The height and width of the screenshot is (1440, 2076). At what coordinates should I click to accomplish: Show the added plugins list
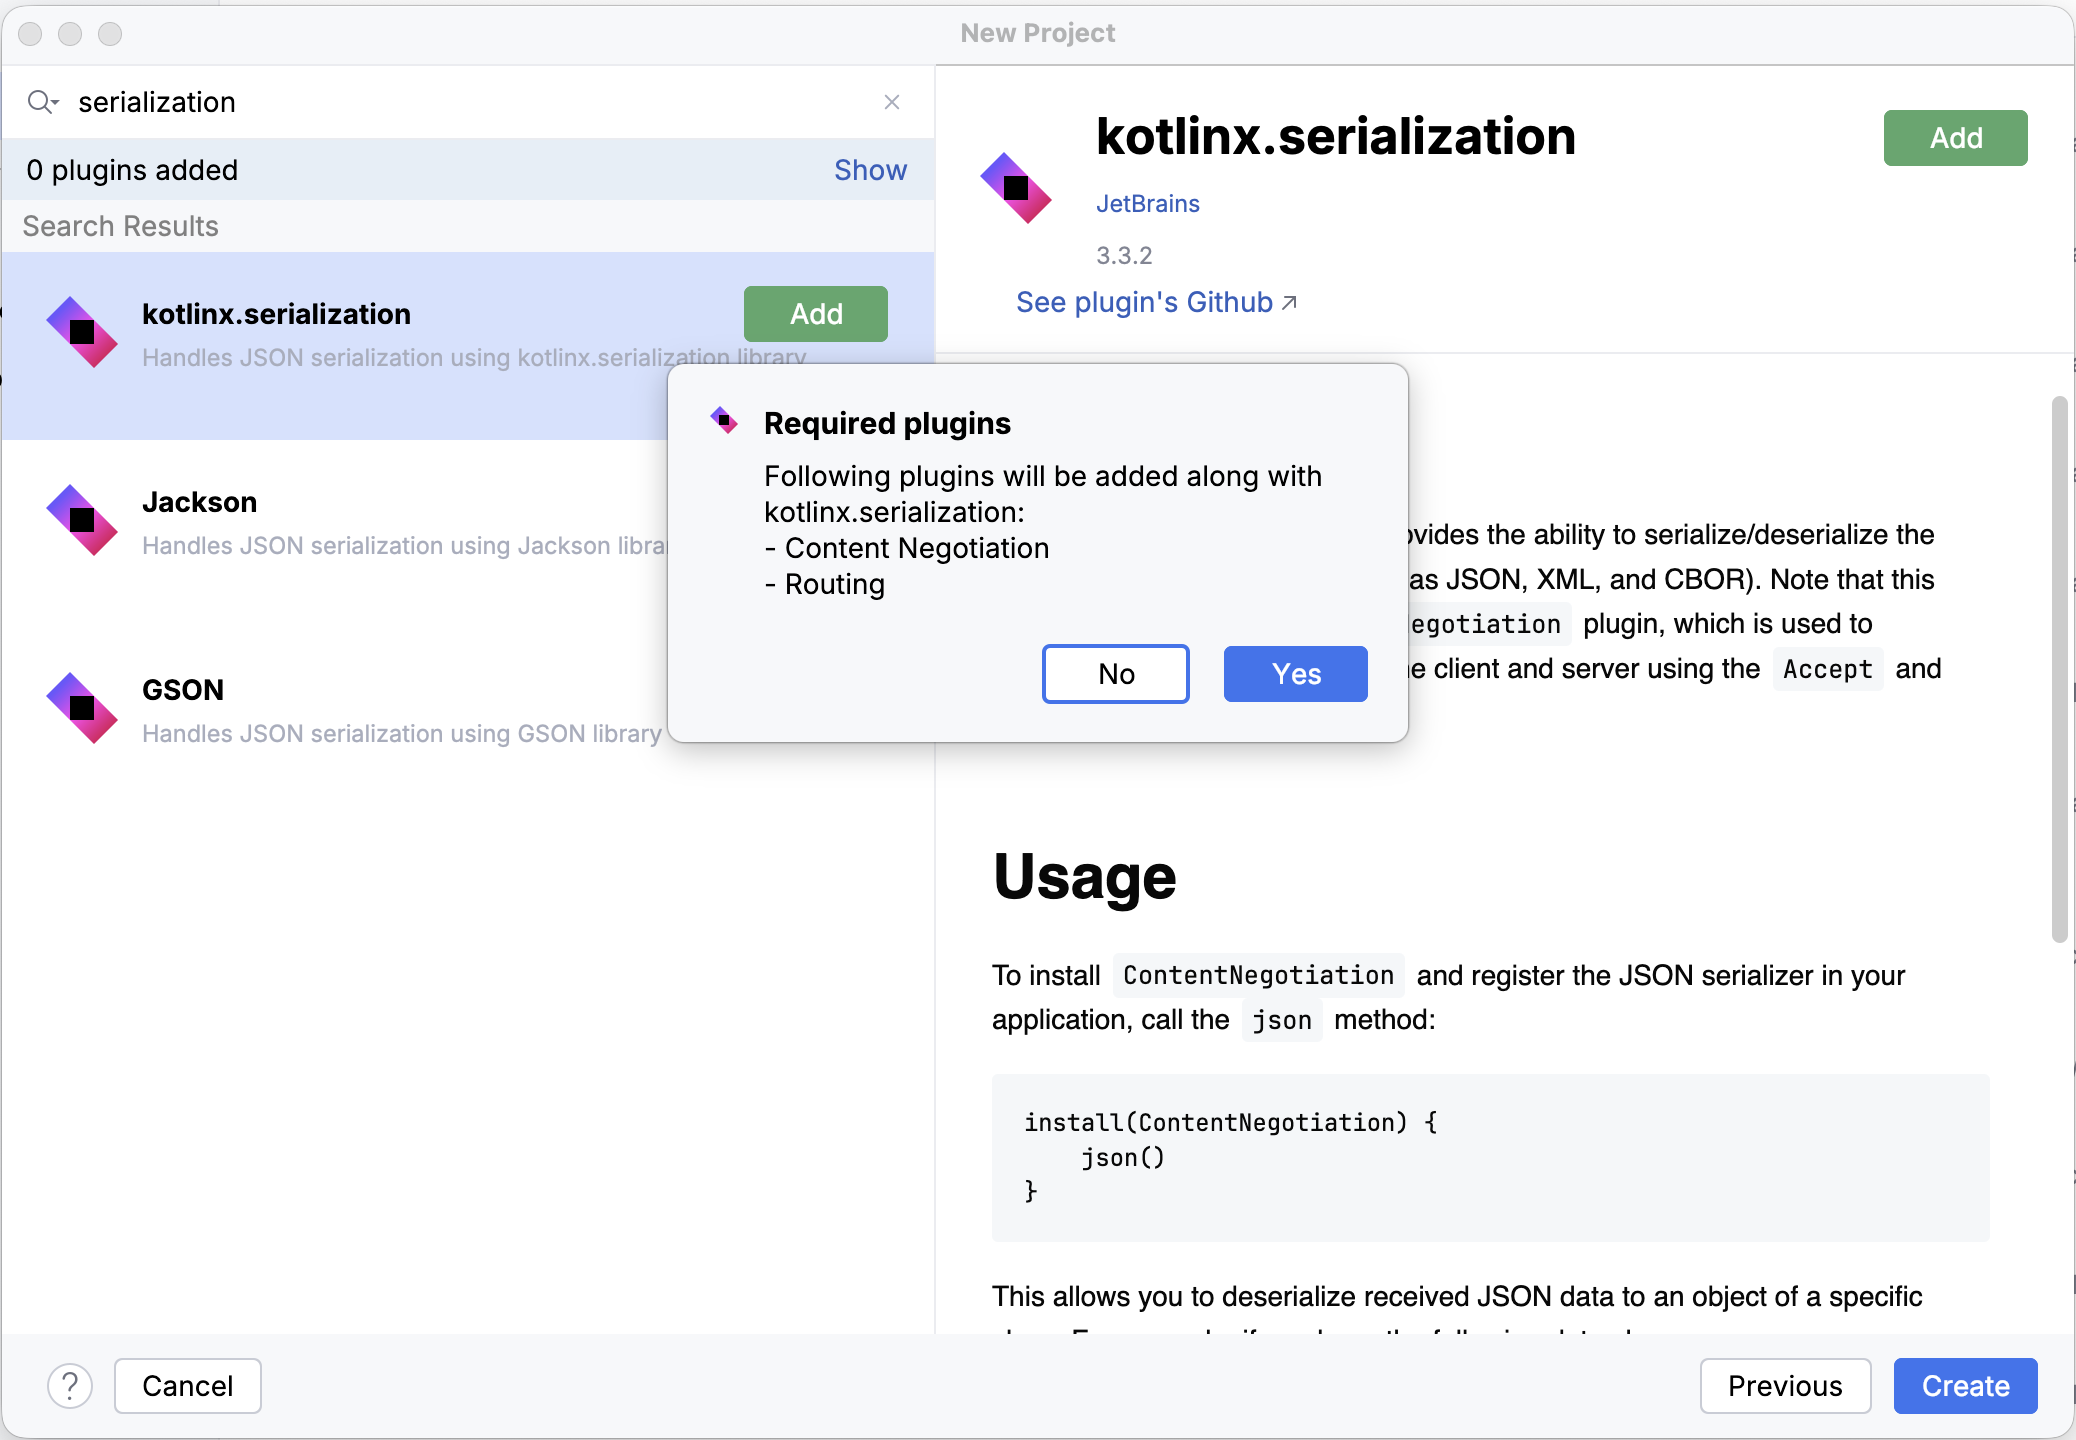[x=871, y=170]
